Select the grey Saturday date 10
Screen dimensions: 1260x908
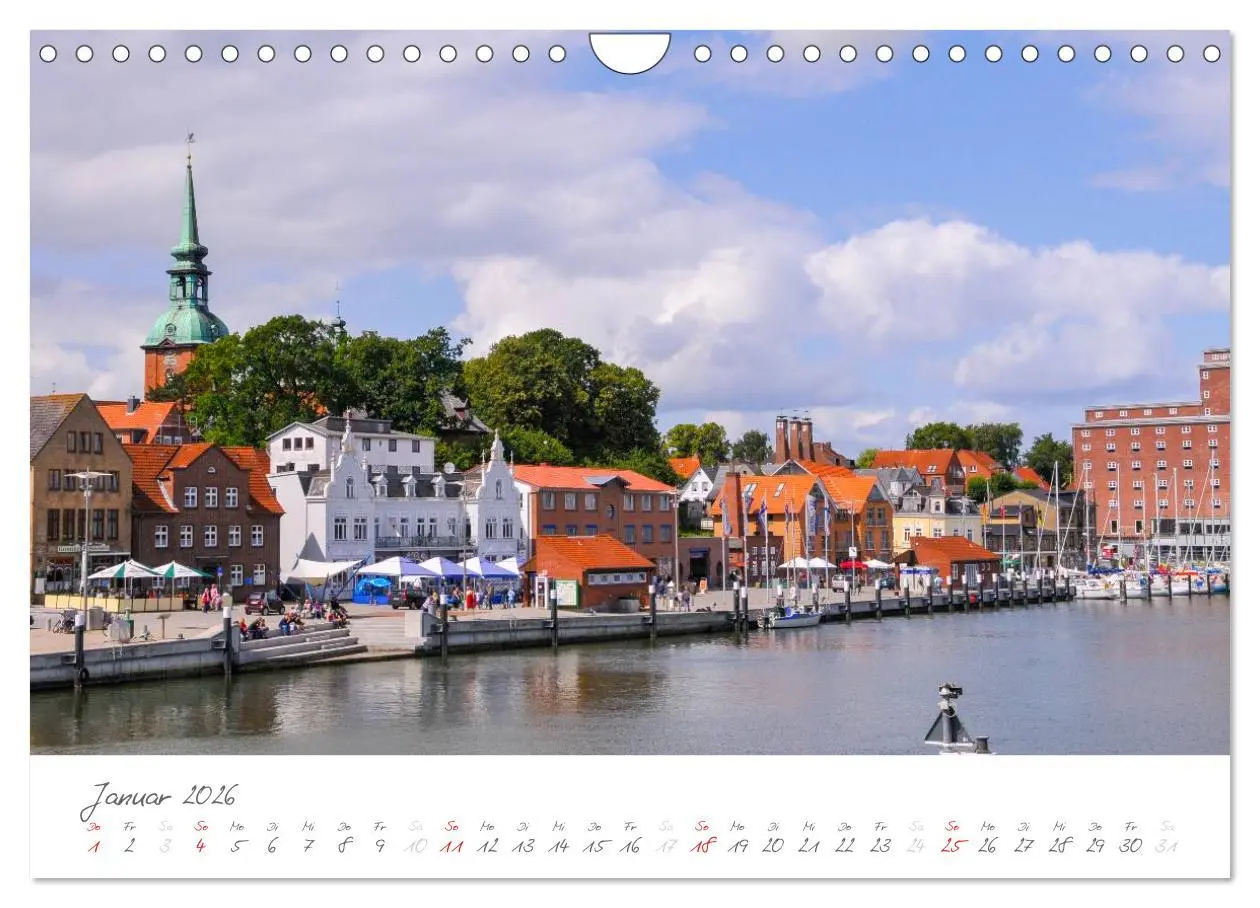click(x=416, y=846)
